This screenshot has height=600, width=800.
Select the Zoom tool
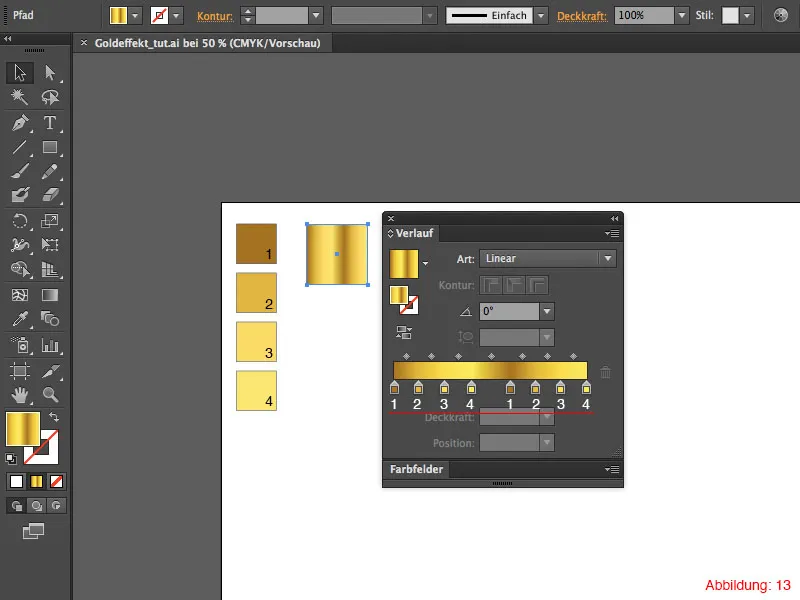pyautogui.click(x=50, y=394)
